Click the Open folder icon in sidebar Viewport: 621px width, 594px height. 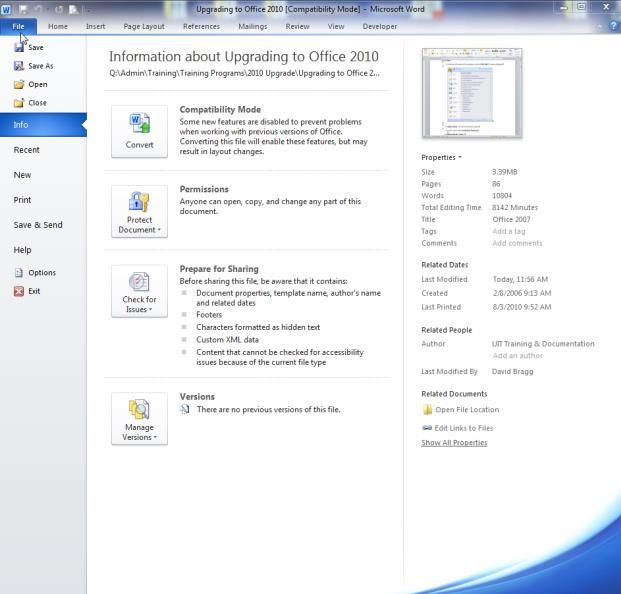19,84
